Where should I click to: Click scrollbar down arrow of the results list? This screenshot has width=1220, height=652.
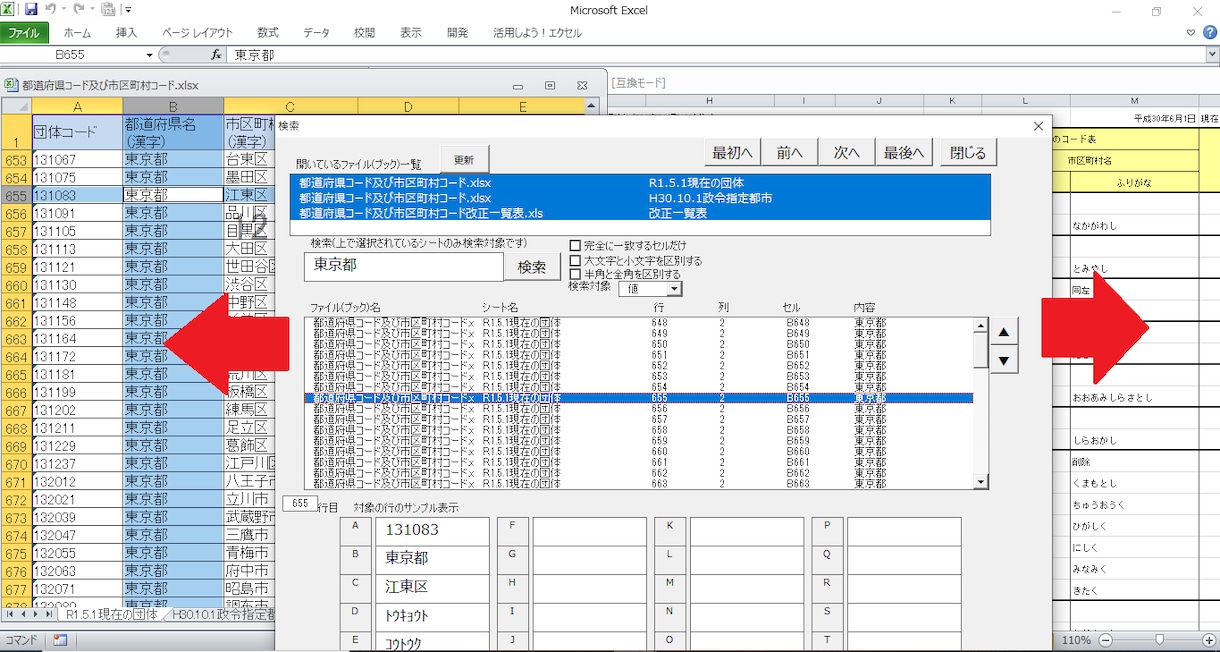980,482
